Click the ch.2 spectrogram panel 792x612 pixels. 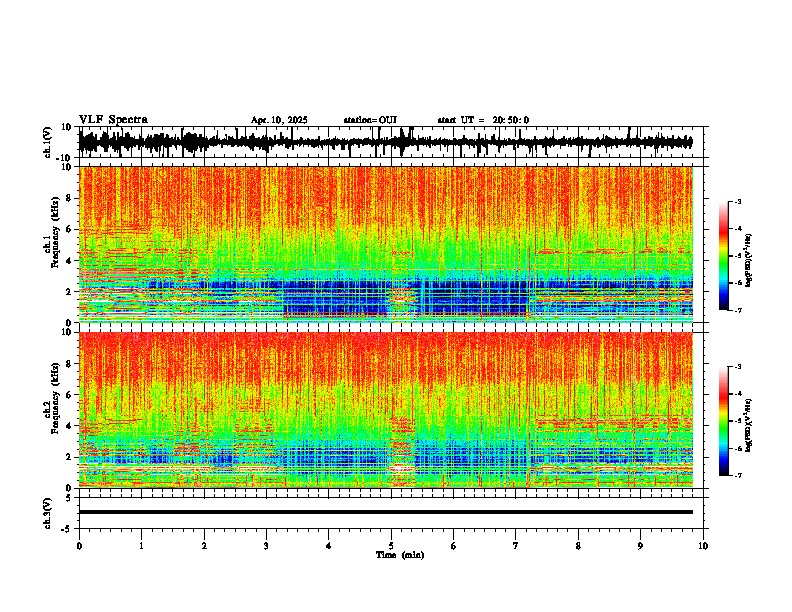385,410
